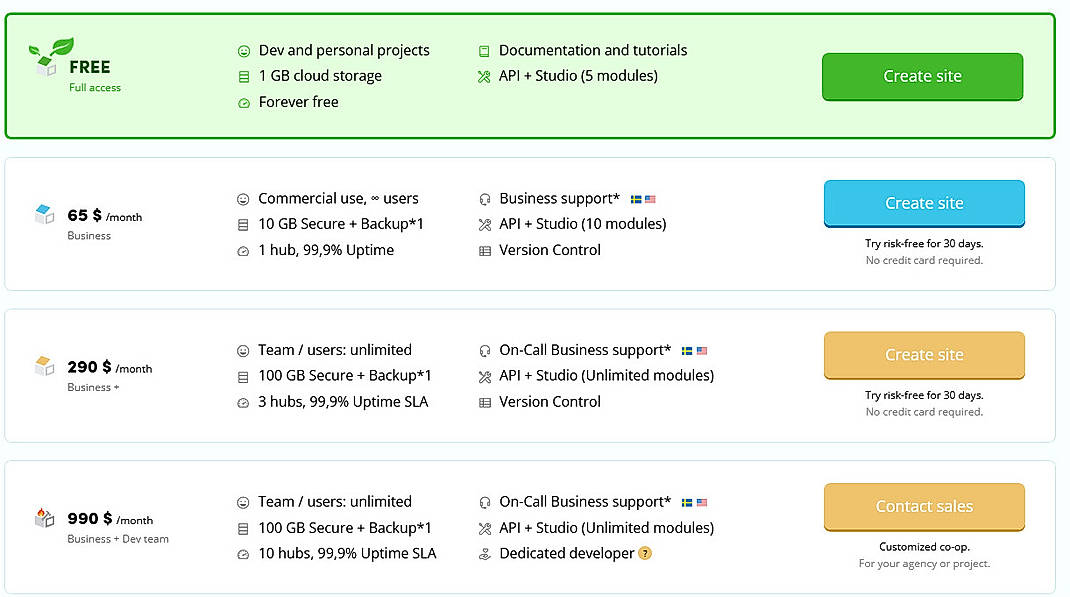
Task: Click US flag in the 65 $ Business plan
Action: [650, 199]
